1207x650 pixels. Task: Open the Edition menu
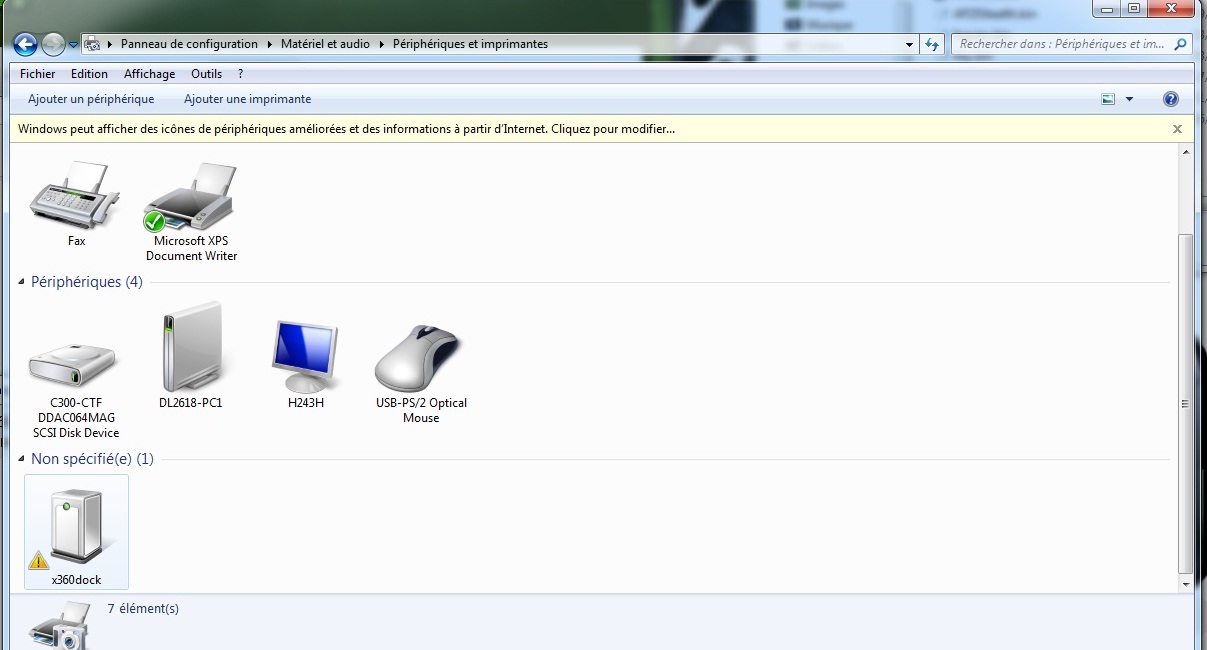89,74
